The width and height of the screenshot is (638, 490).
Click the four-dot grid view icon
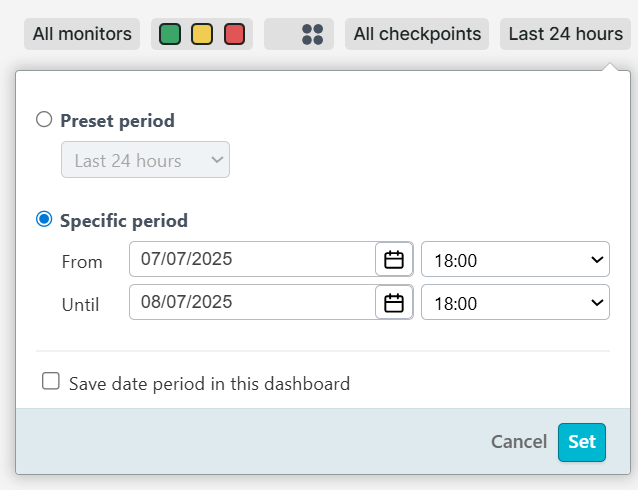[312, 34]
